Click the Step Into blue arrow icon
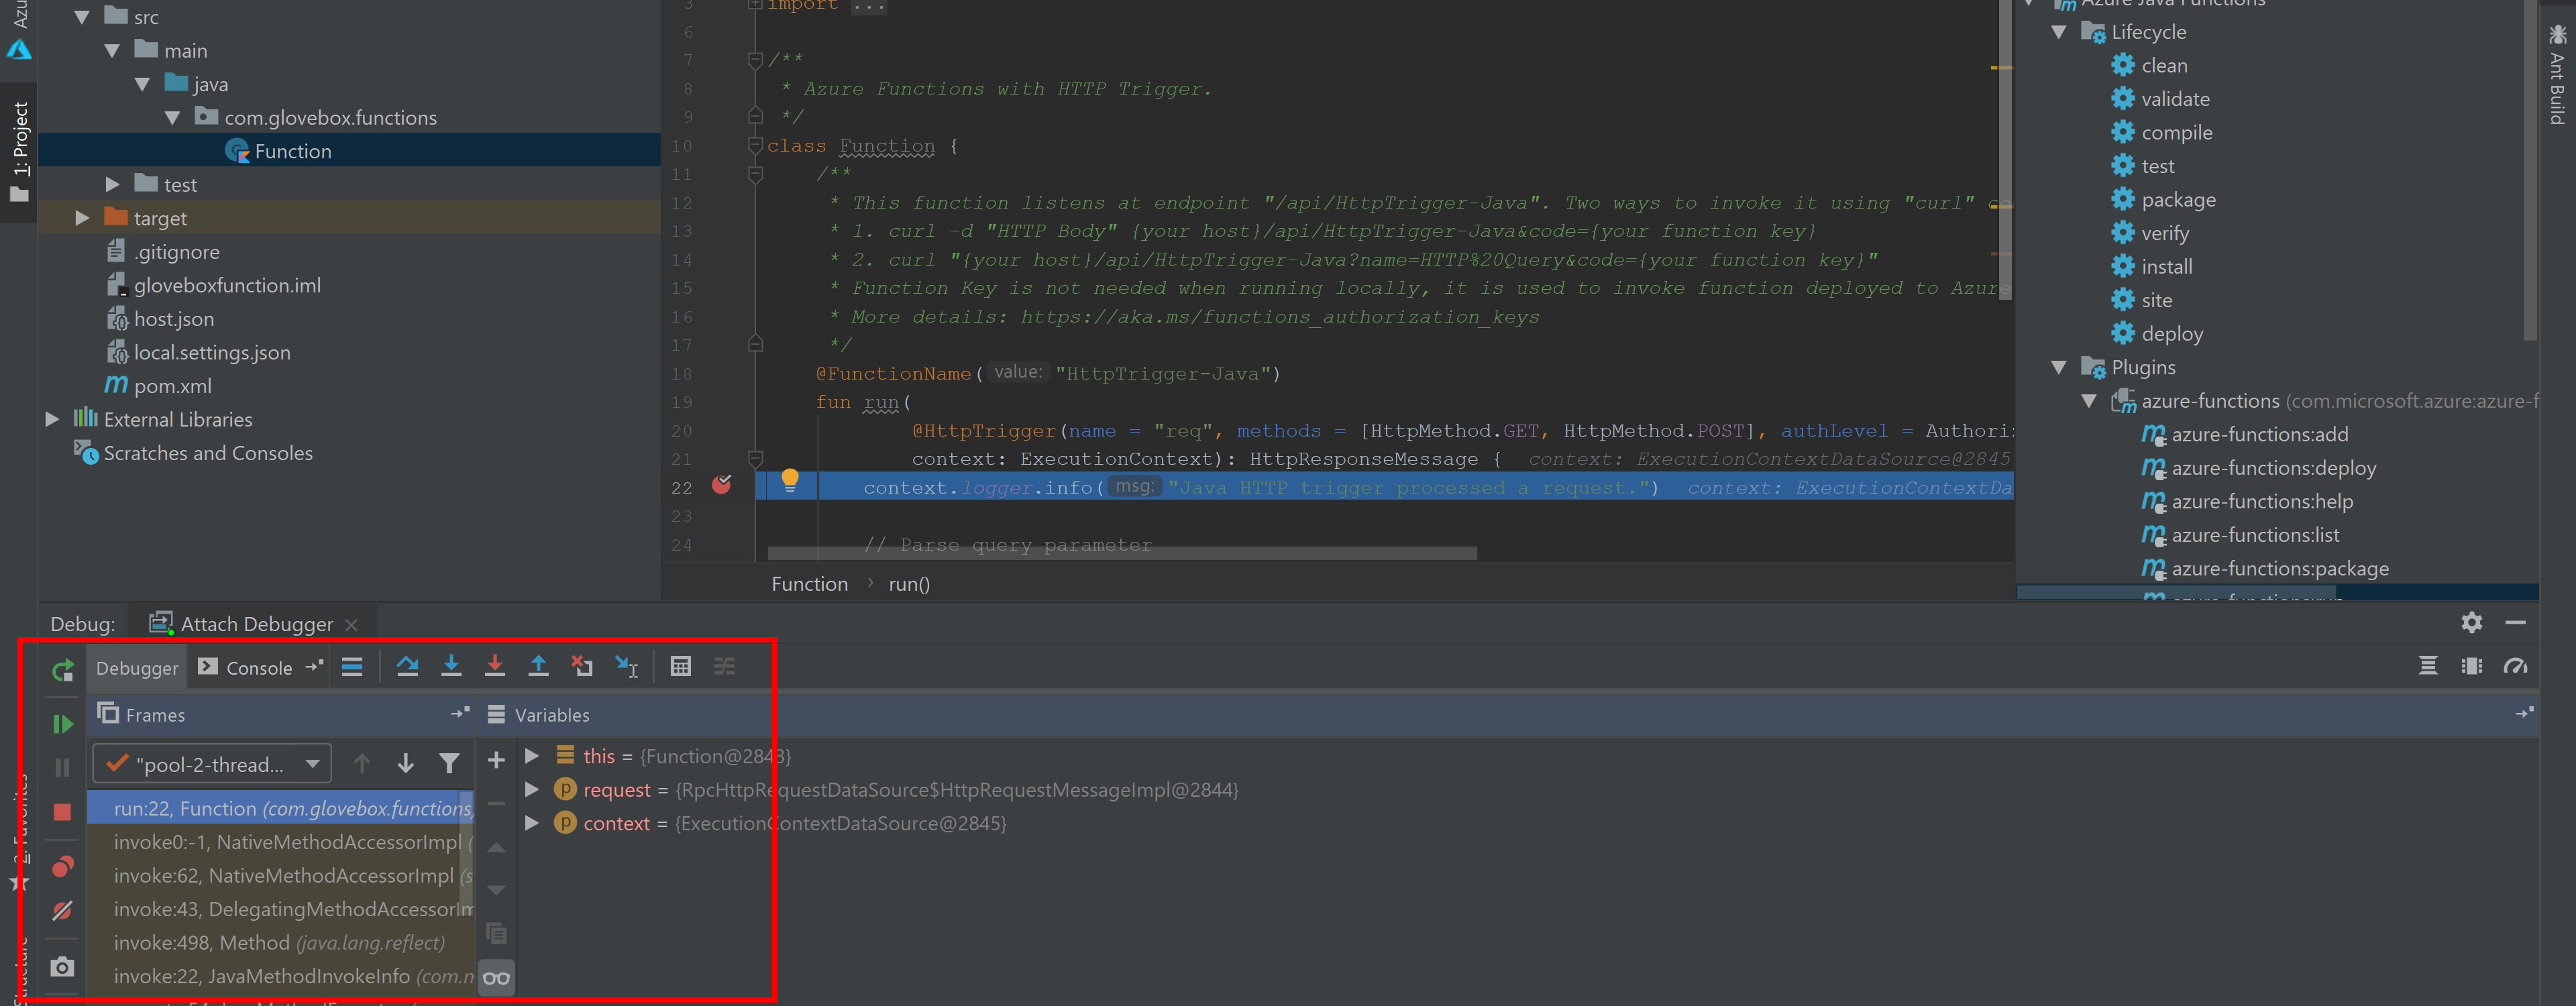This screenshot has height=1006, width=2576. (451, 666)
